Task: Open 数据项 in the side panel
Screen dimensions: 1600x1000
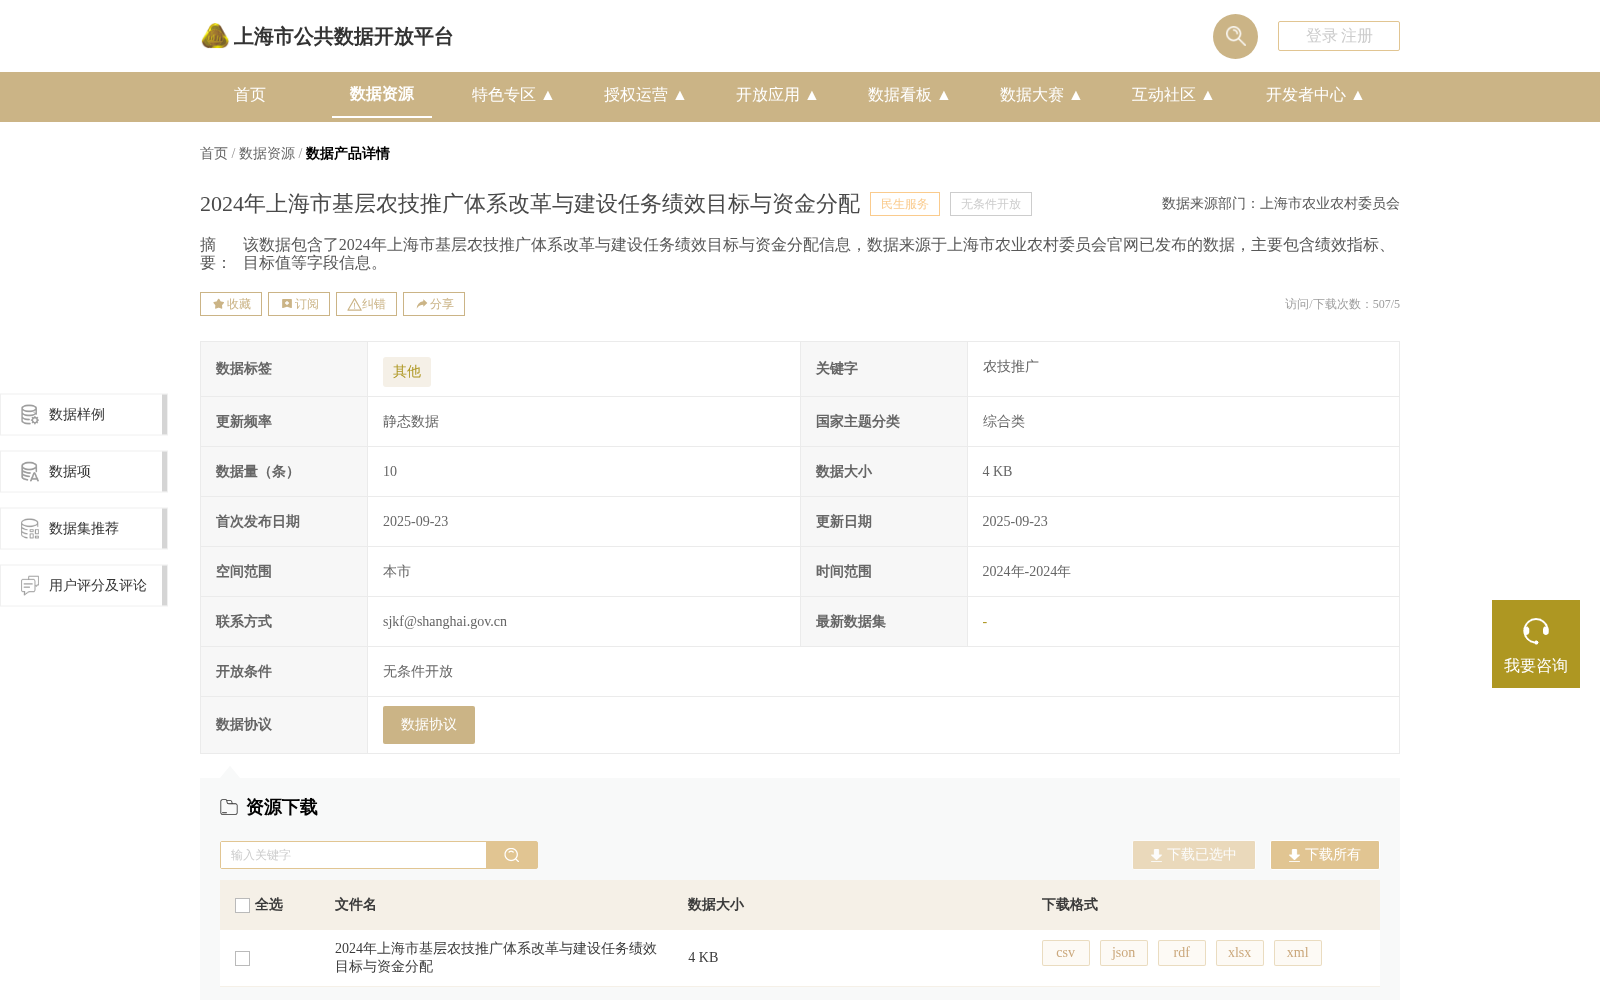Action: [84, 472]
